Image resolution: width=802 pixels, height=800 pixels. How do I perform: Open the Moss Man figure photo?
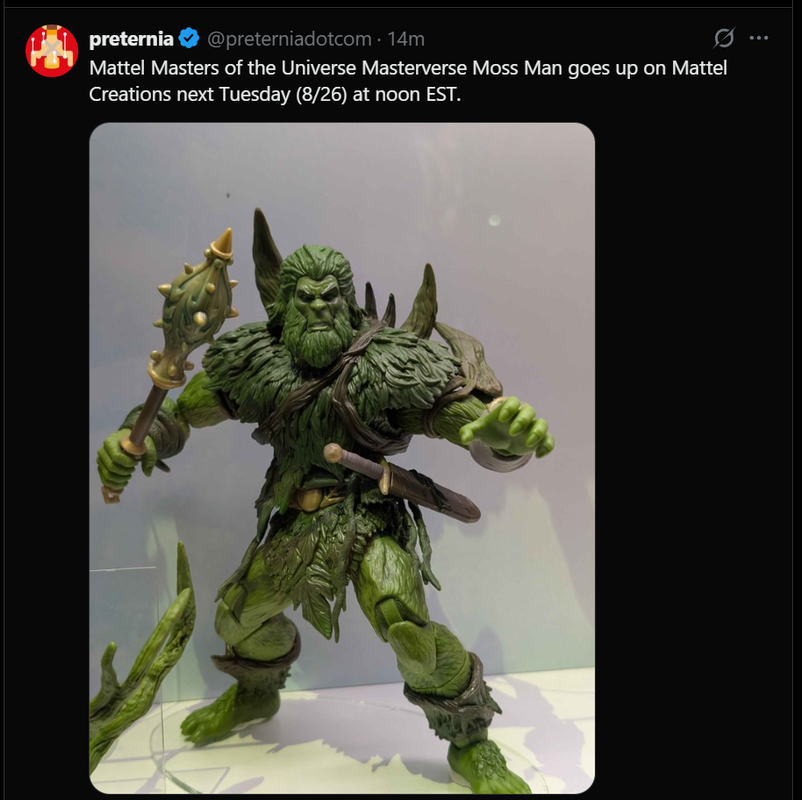click(x=342, y=458)
